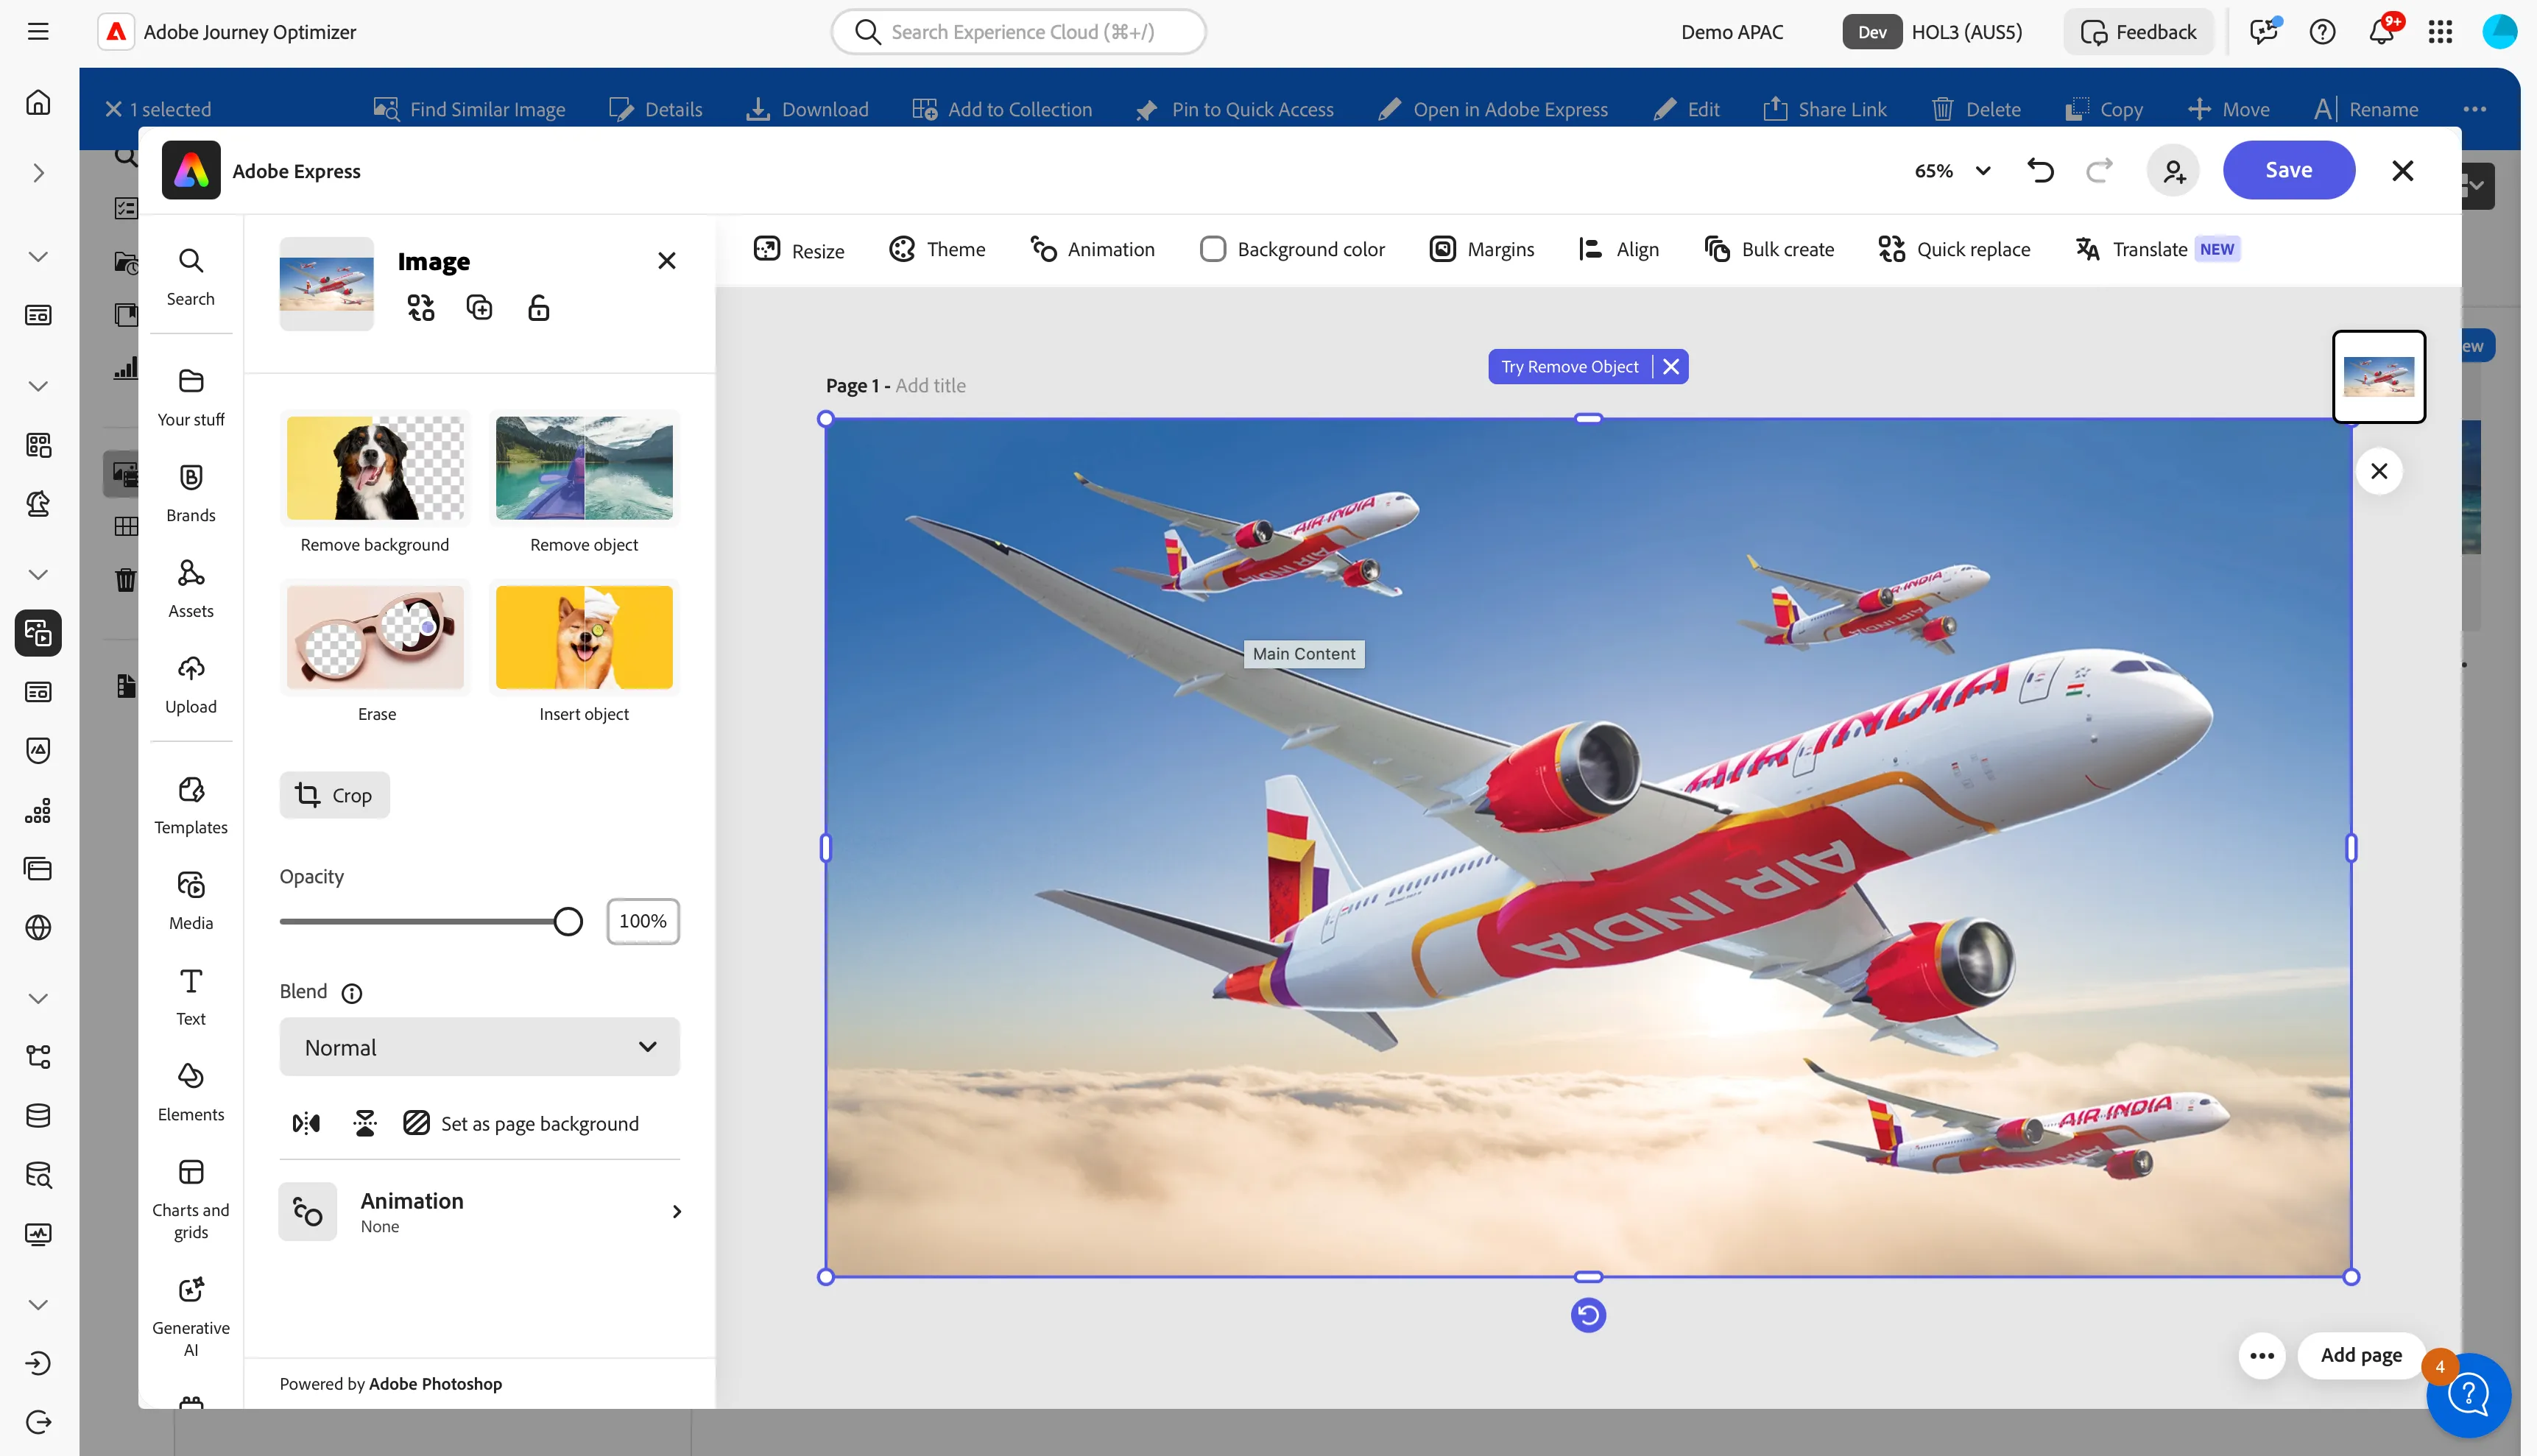2537x1456 pixels.
Task: Expand the Animation settings row
Action: tap(480, 1211)
